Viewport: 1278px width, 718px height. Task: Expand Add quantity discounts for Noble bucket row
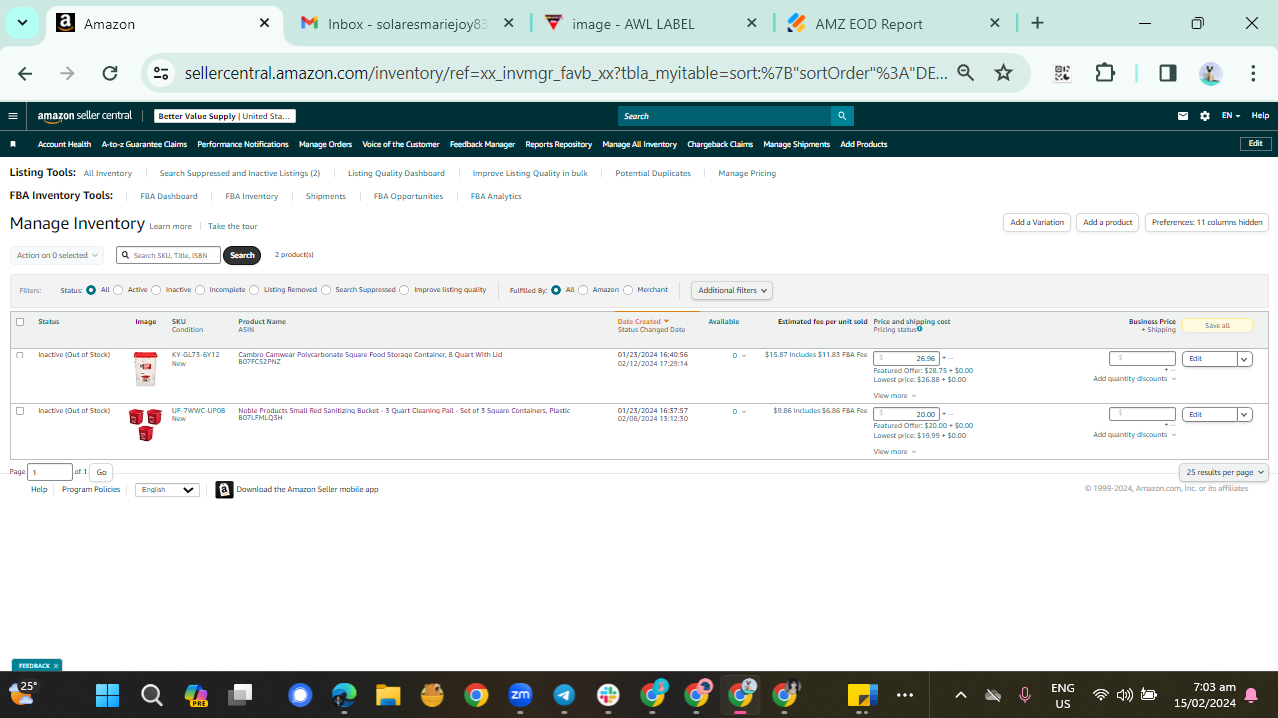coord(1135,435)
